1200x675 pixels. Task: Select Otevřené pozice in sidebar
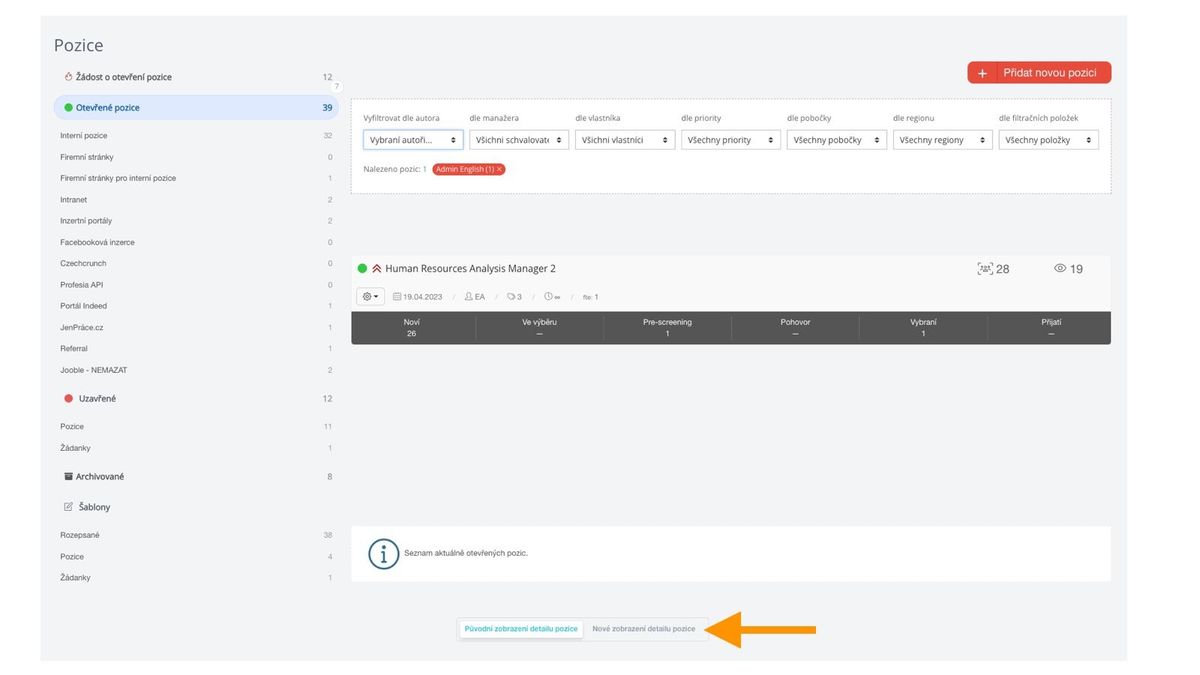click(108, 107)
